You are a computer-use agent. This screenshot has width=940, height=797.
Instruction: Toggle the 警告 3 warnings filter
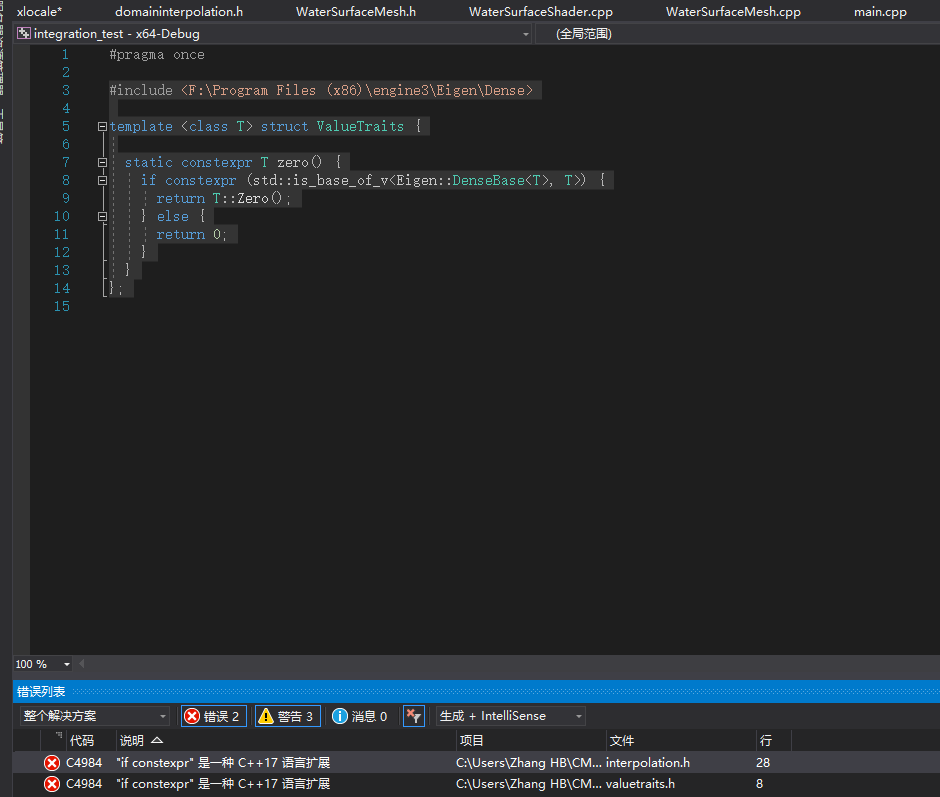[288, 716]
